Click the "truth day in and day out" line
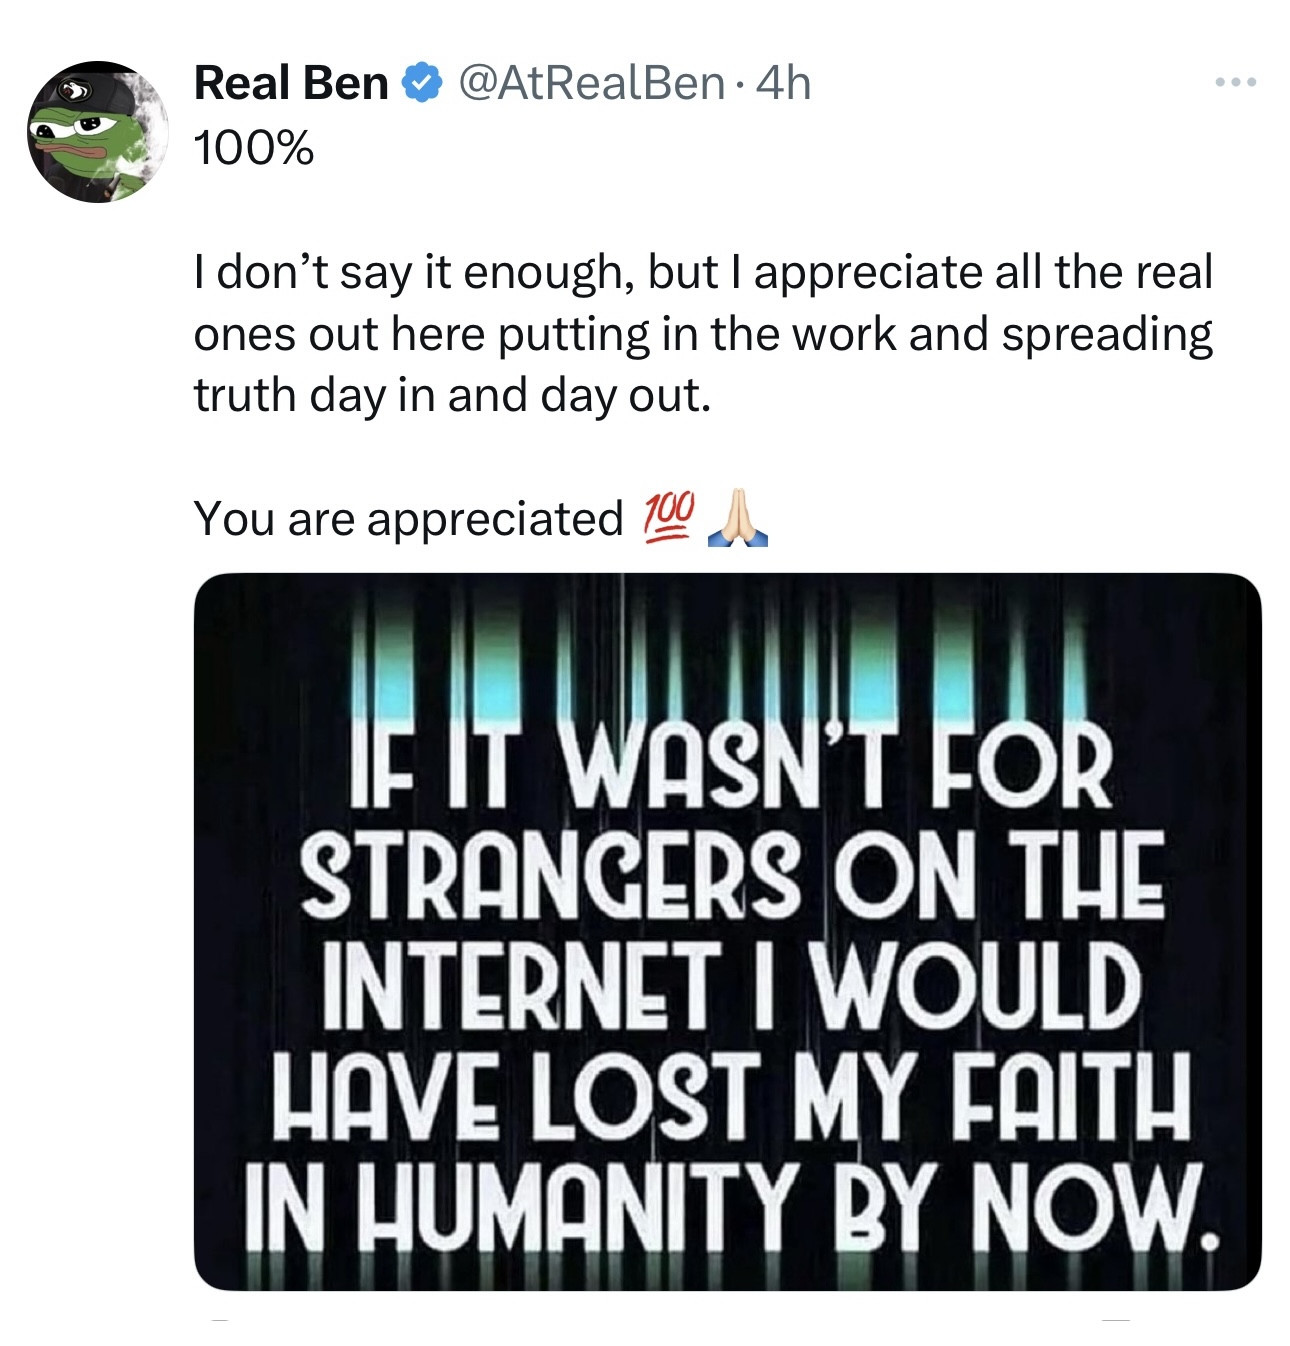Viewport: 1290px width, 1346px height. [452, 395]
